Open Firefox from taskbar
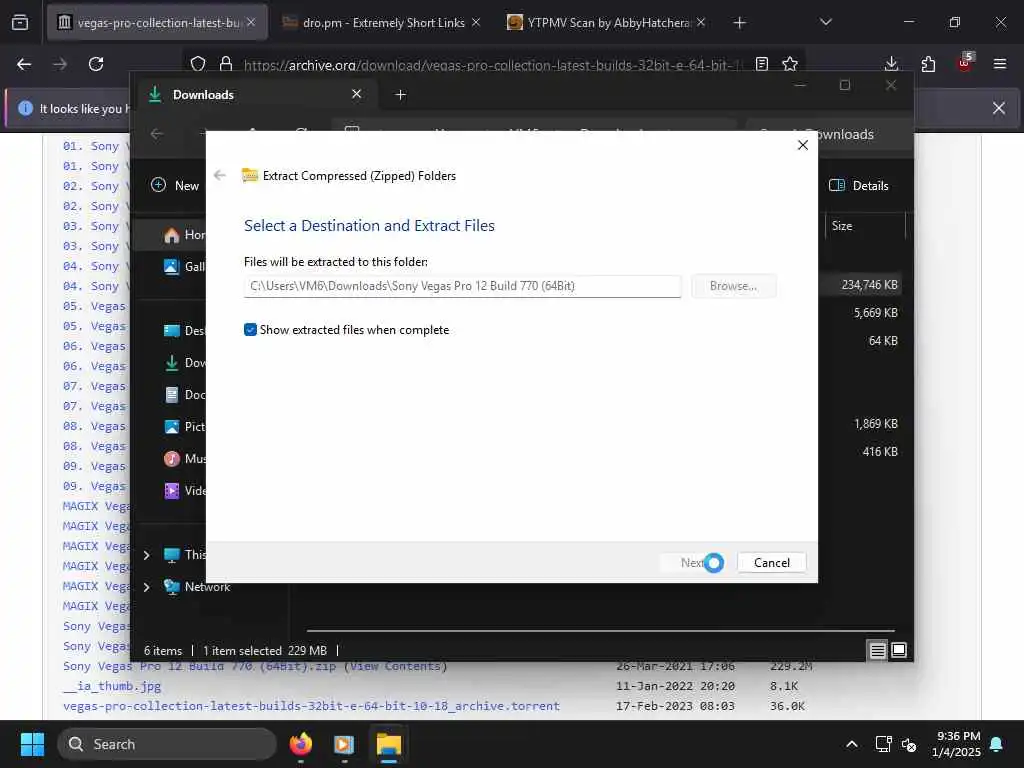 300,744
